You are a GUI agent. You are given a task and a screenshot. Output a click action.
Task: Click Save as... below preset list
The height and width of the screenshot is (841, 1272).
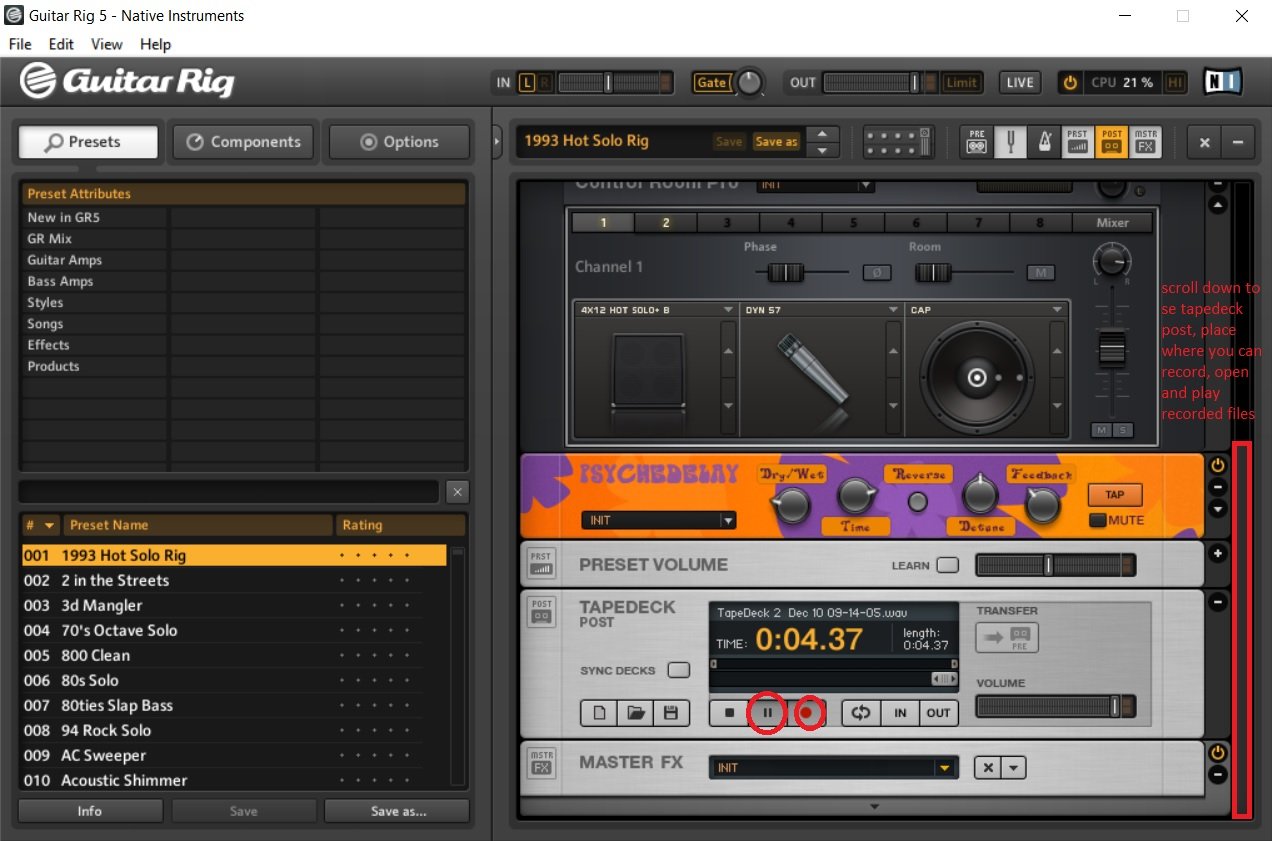[x=398, y=811]
